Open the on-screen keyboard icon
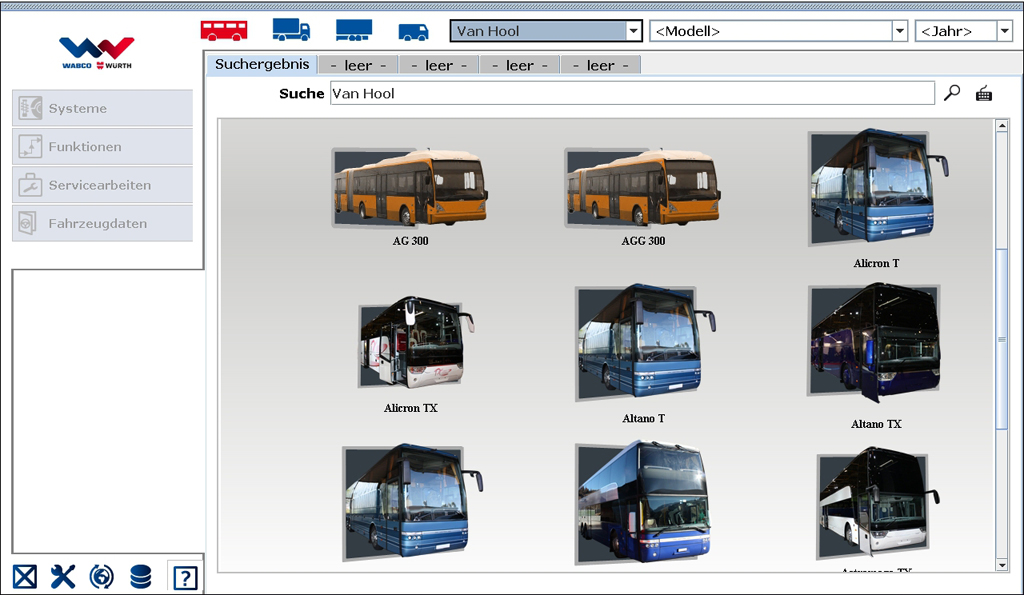The image size is (1024, 595). 984,93
